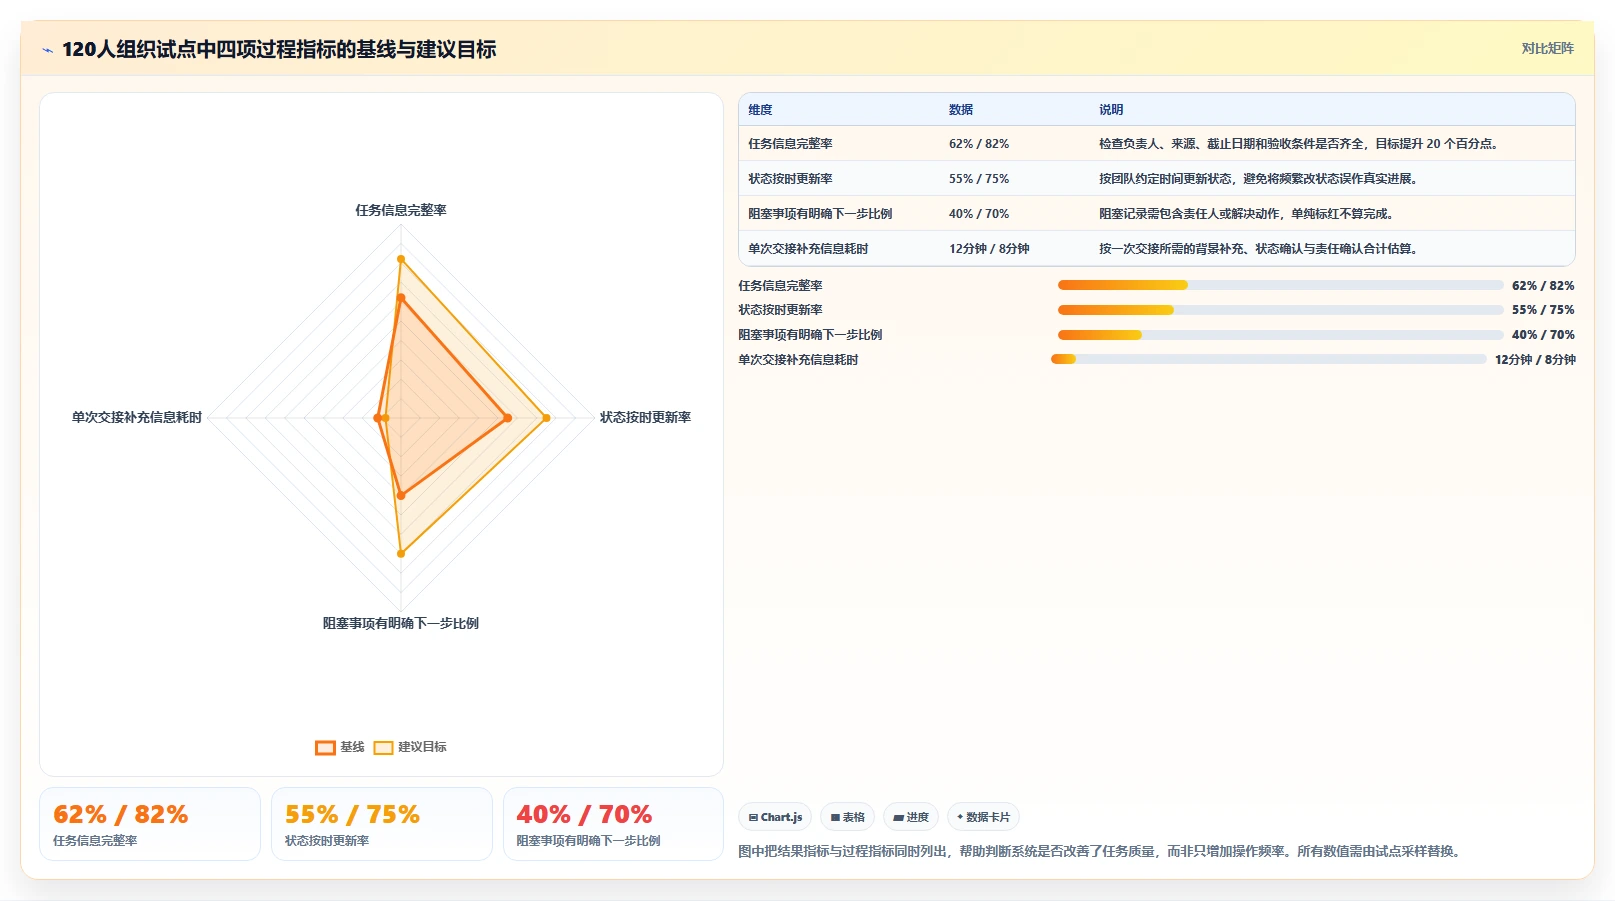Click the target point on the 状态按时更新率 axis
The height and width of the screenshot is (901, 1615).
(x=546, y=418)
